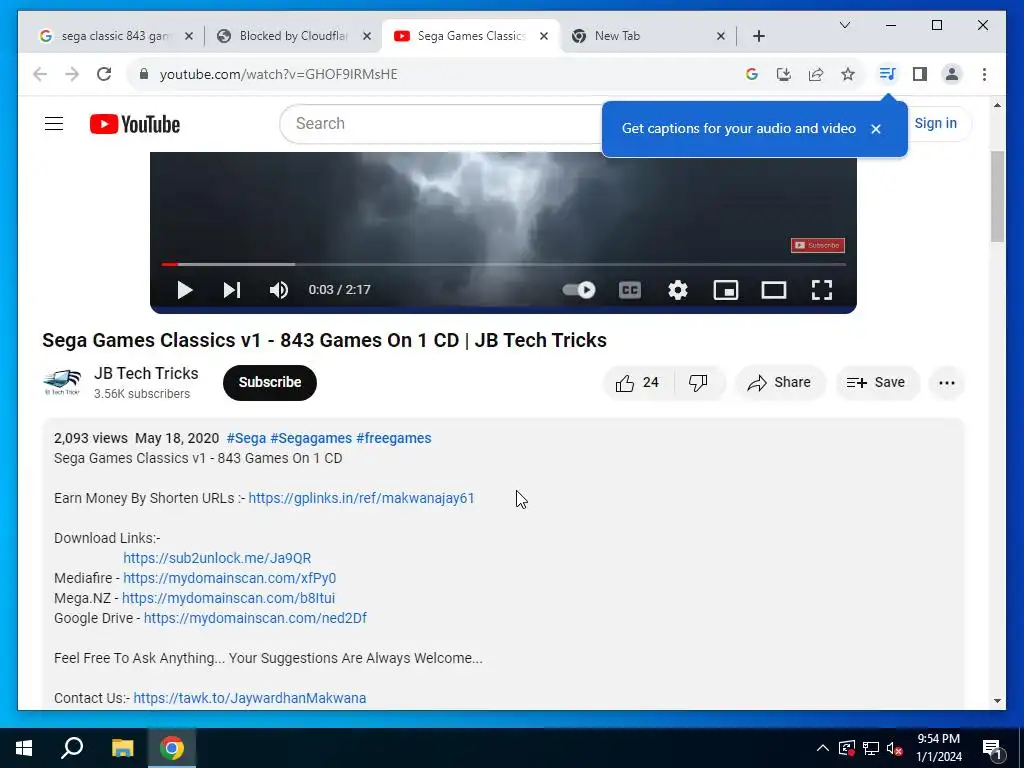Open Mediafire mydomainscan link
The image size is (1024, 768).
point(229,578)
